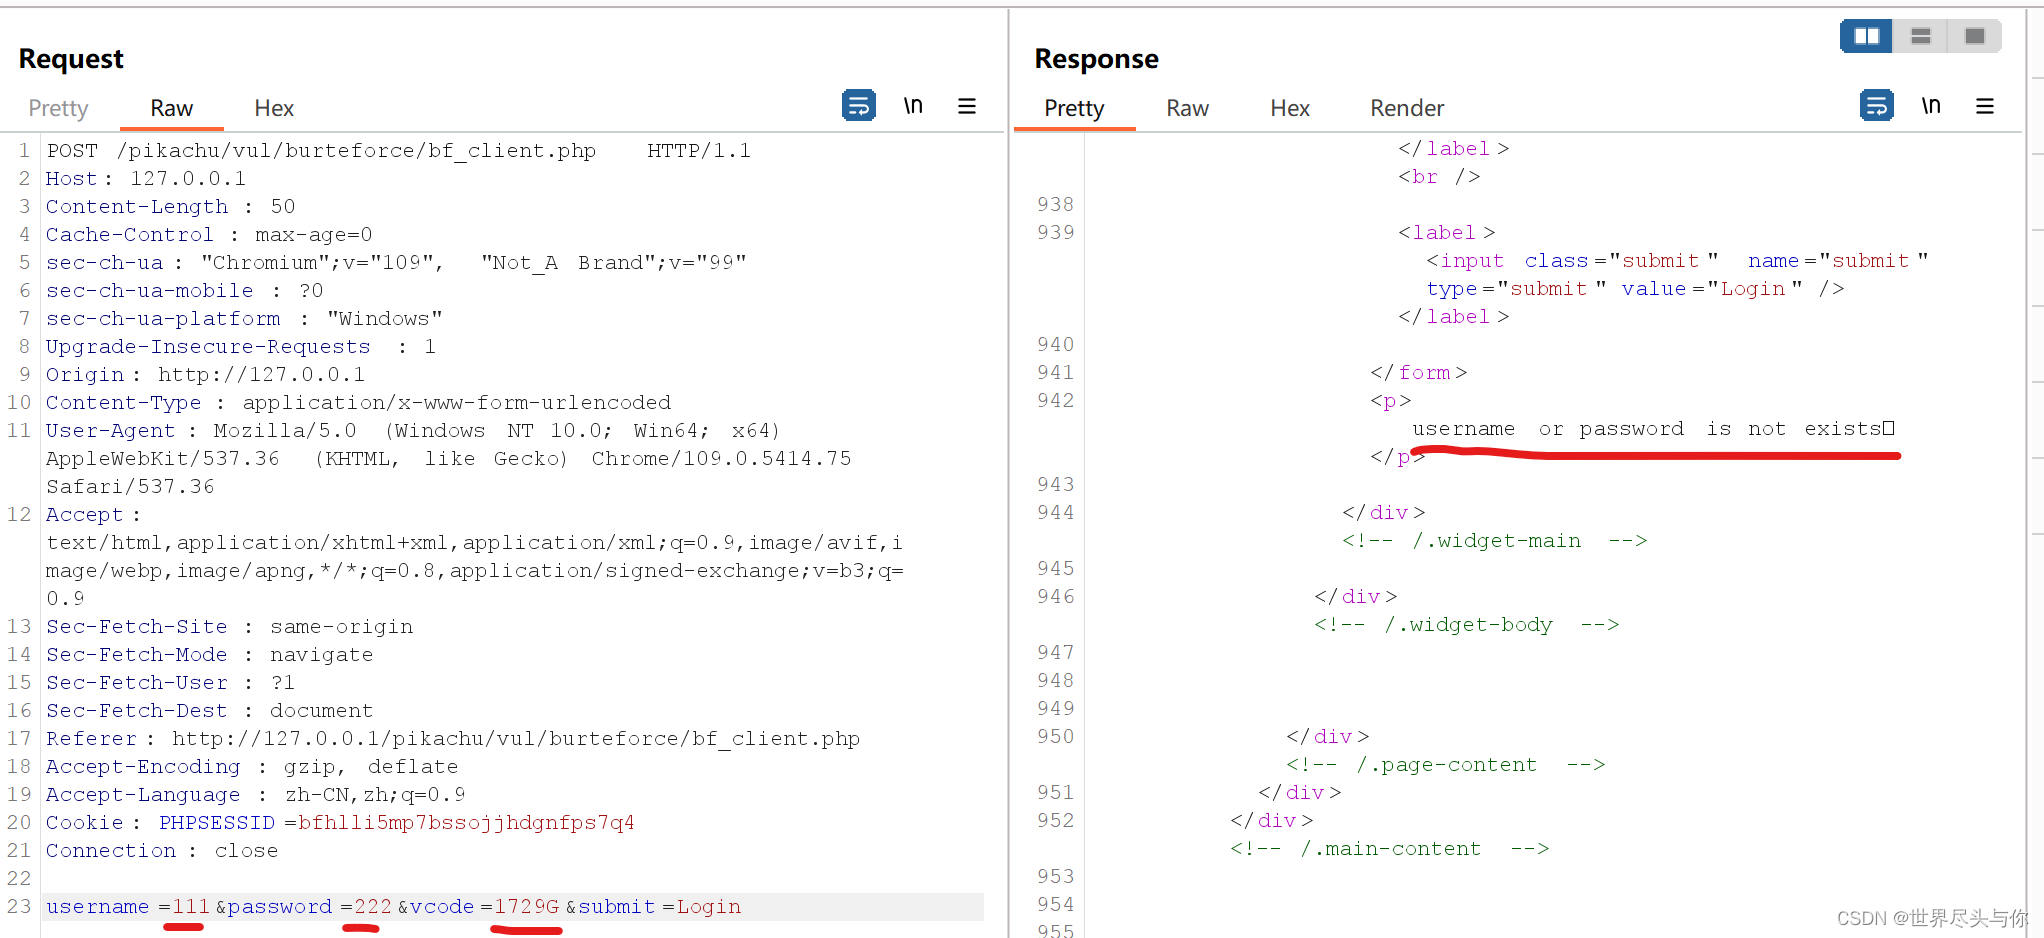This screenshot has width=2044, height=938.
Task: Switch to Raw tab in Request
Action: pos(172,108)
